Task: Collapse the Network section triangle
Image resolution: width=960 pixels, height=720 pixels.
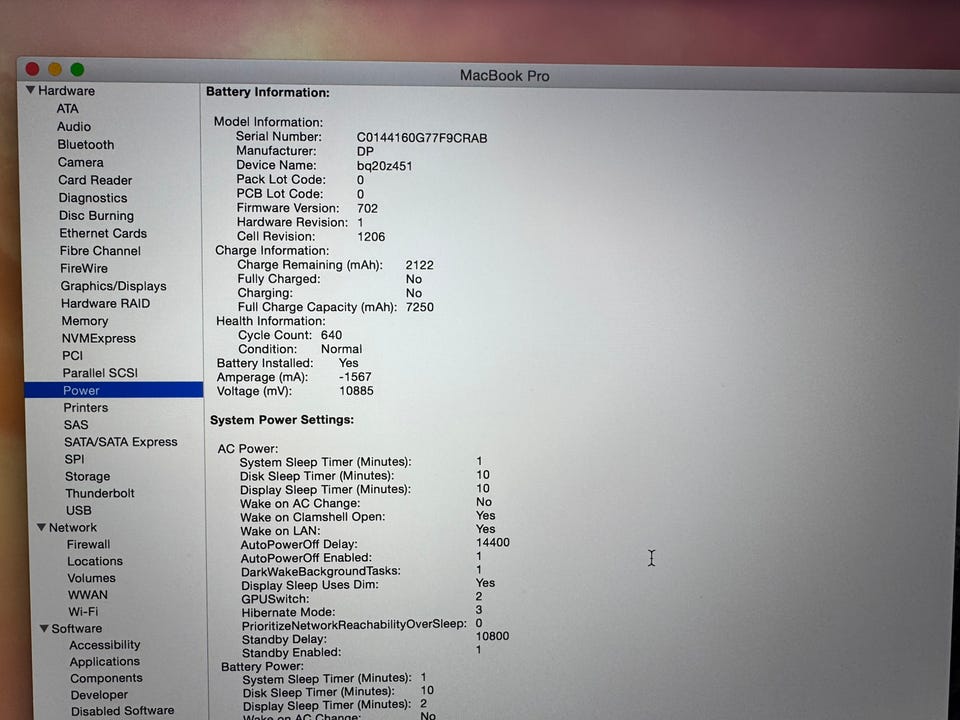Action: tap(41, 527)
